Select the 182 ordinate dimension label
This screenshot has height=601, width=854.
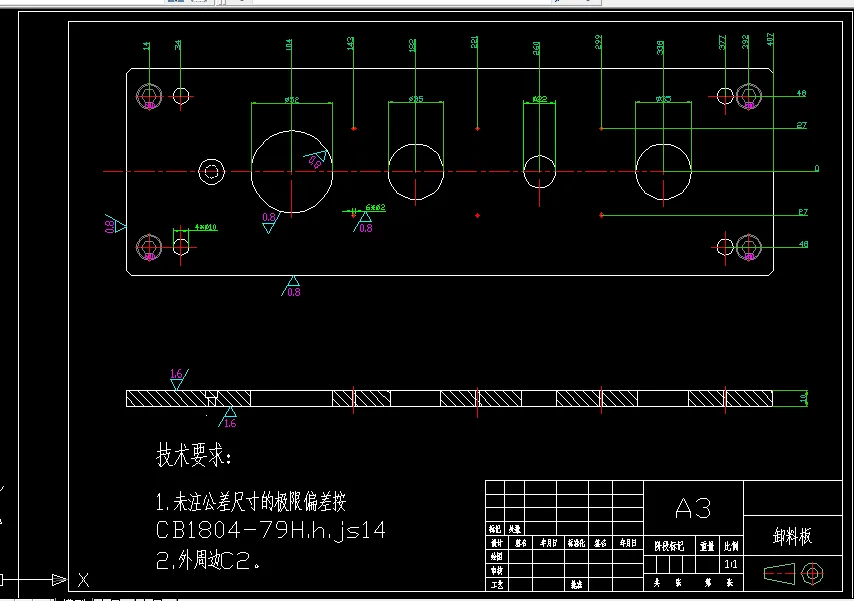pos(412,45)
